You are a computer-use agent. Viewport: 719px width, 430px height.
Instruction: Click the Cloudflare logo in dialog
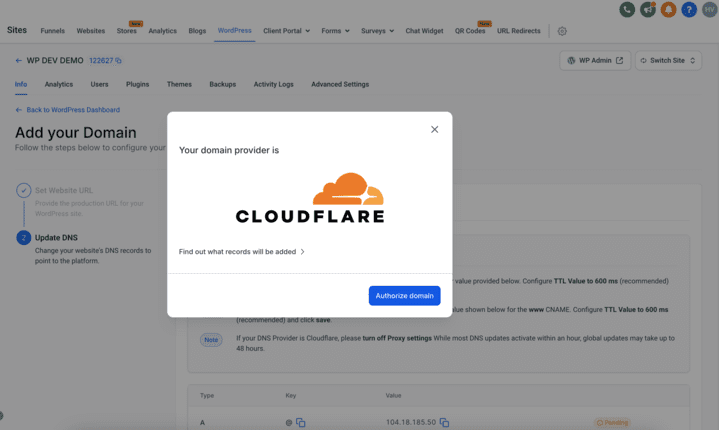[x=310, y=198]
